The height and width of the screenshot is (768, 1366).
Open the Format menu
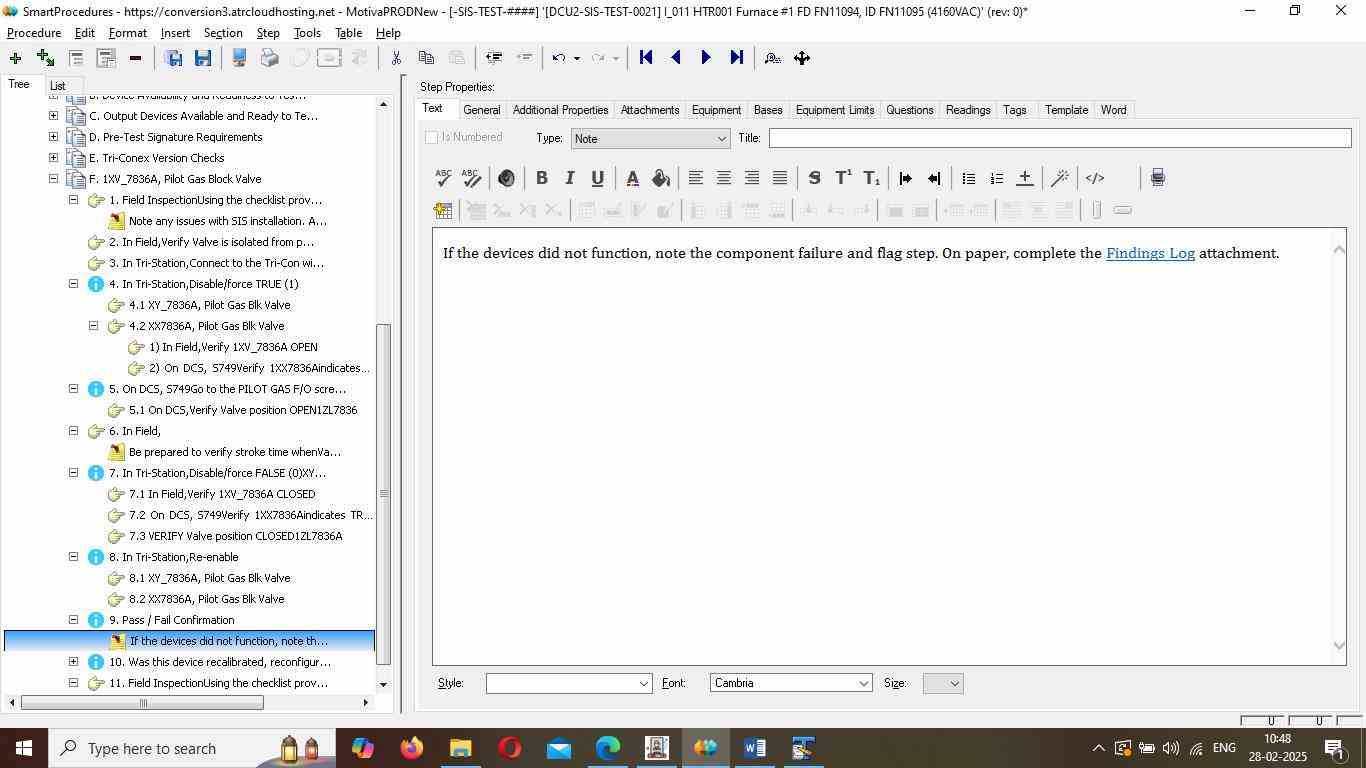pos(127,33)
